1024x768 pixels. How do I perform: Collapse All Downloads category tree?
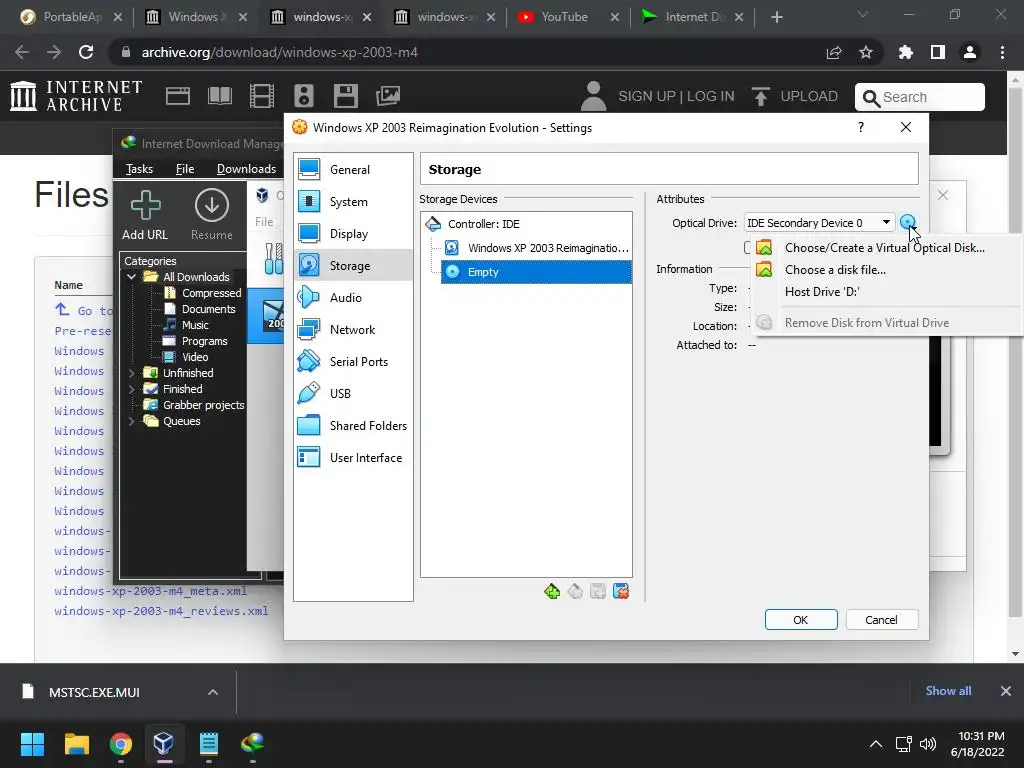click(x=131, y=277)
